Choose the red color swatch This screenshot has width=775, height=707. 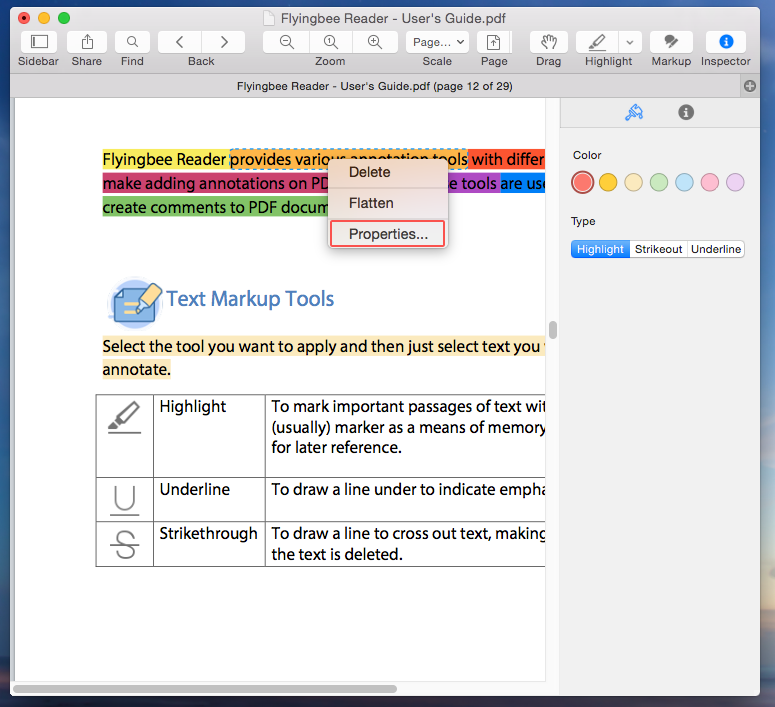click(x=582, y=182)
